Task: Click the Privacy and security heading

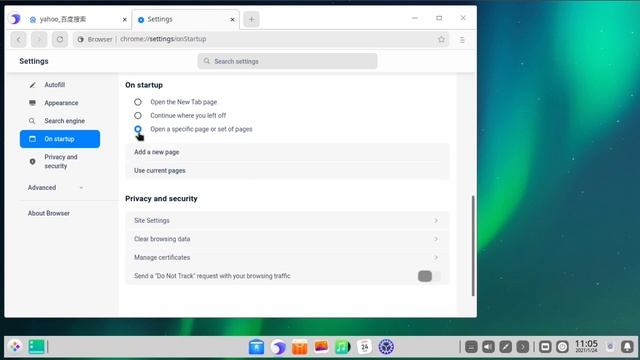Action: 161,198
